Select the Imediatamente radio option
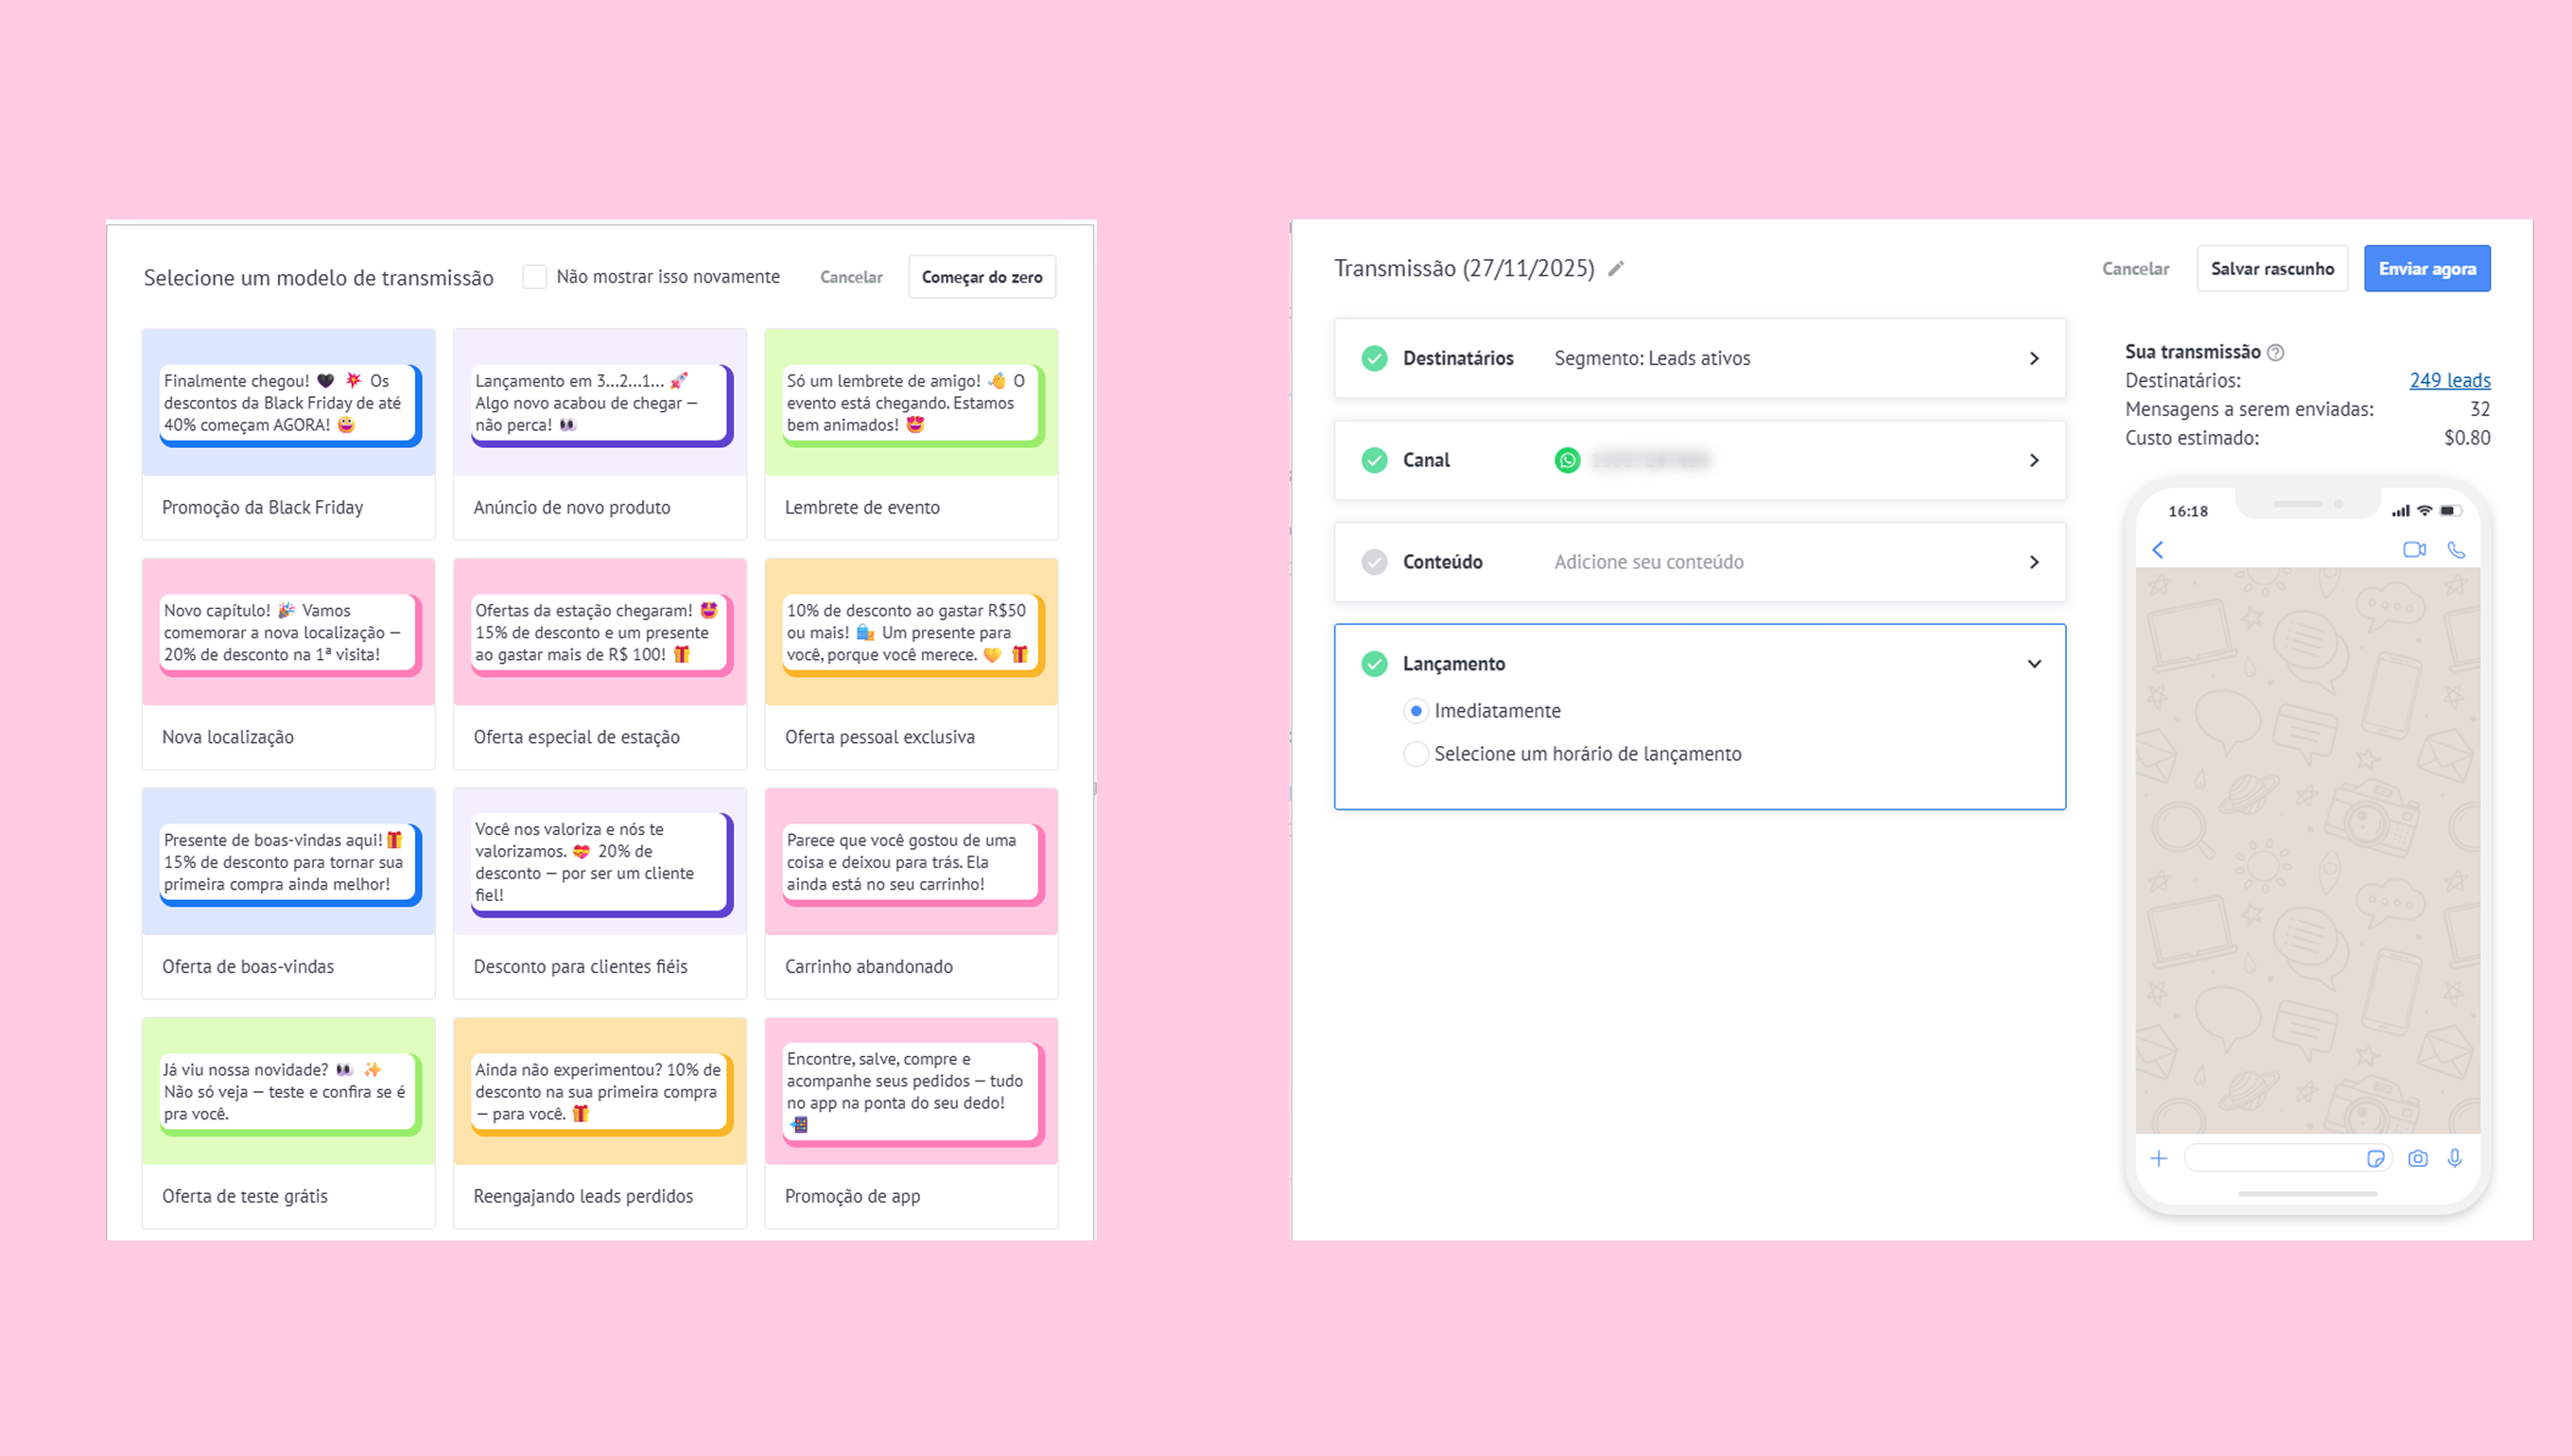Image resolution: width=2572 pixels, height=1456 pixels. pyautogui.click(x=1416, y=711)
